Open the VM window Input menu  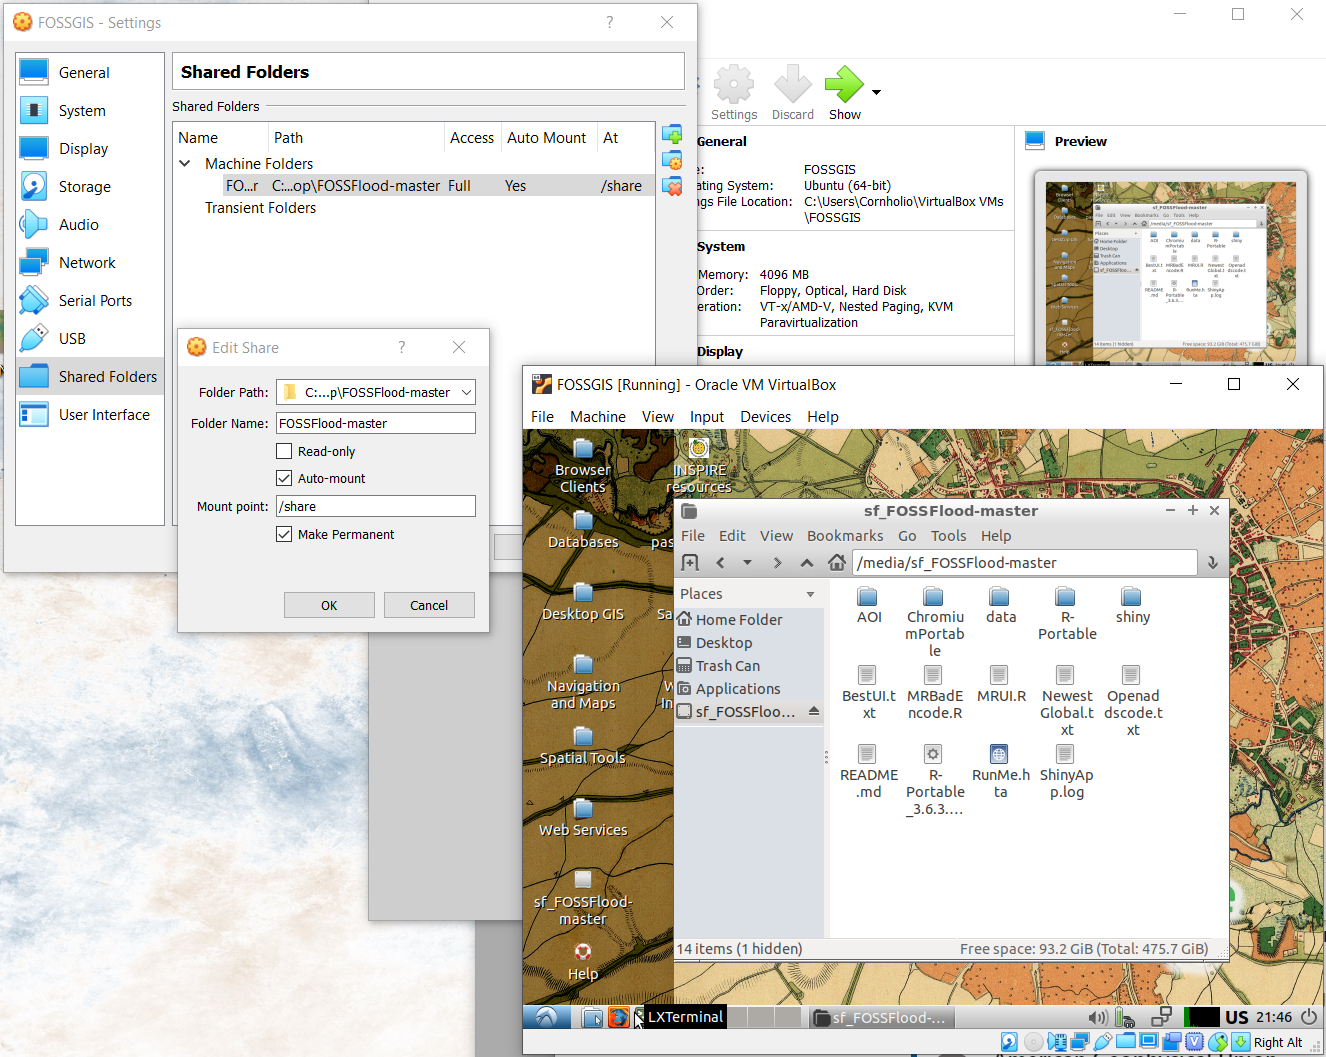click(x=707, y=417)
